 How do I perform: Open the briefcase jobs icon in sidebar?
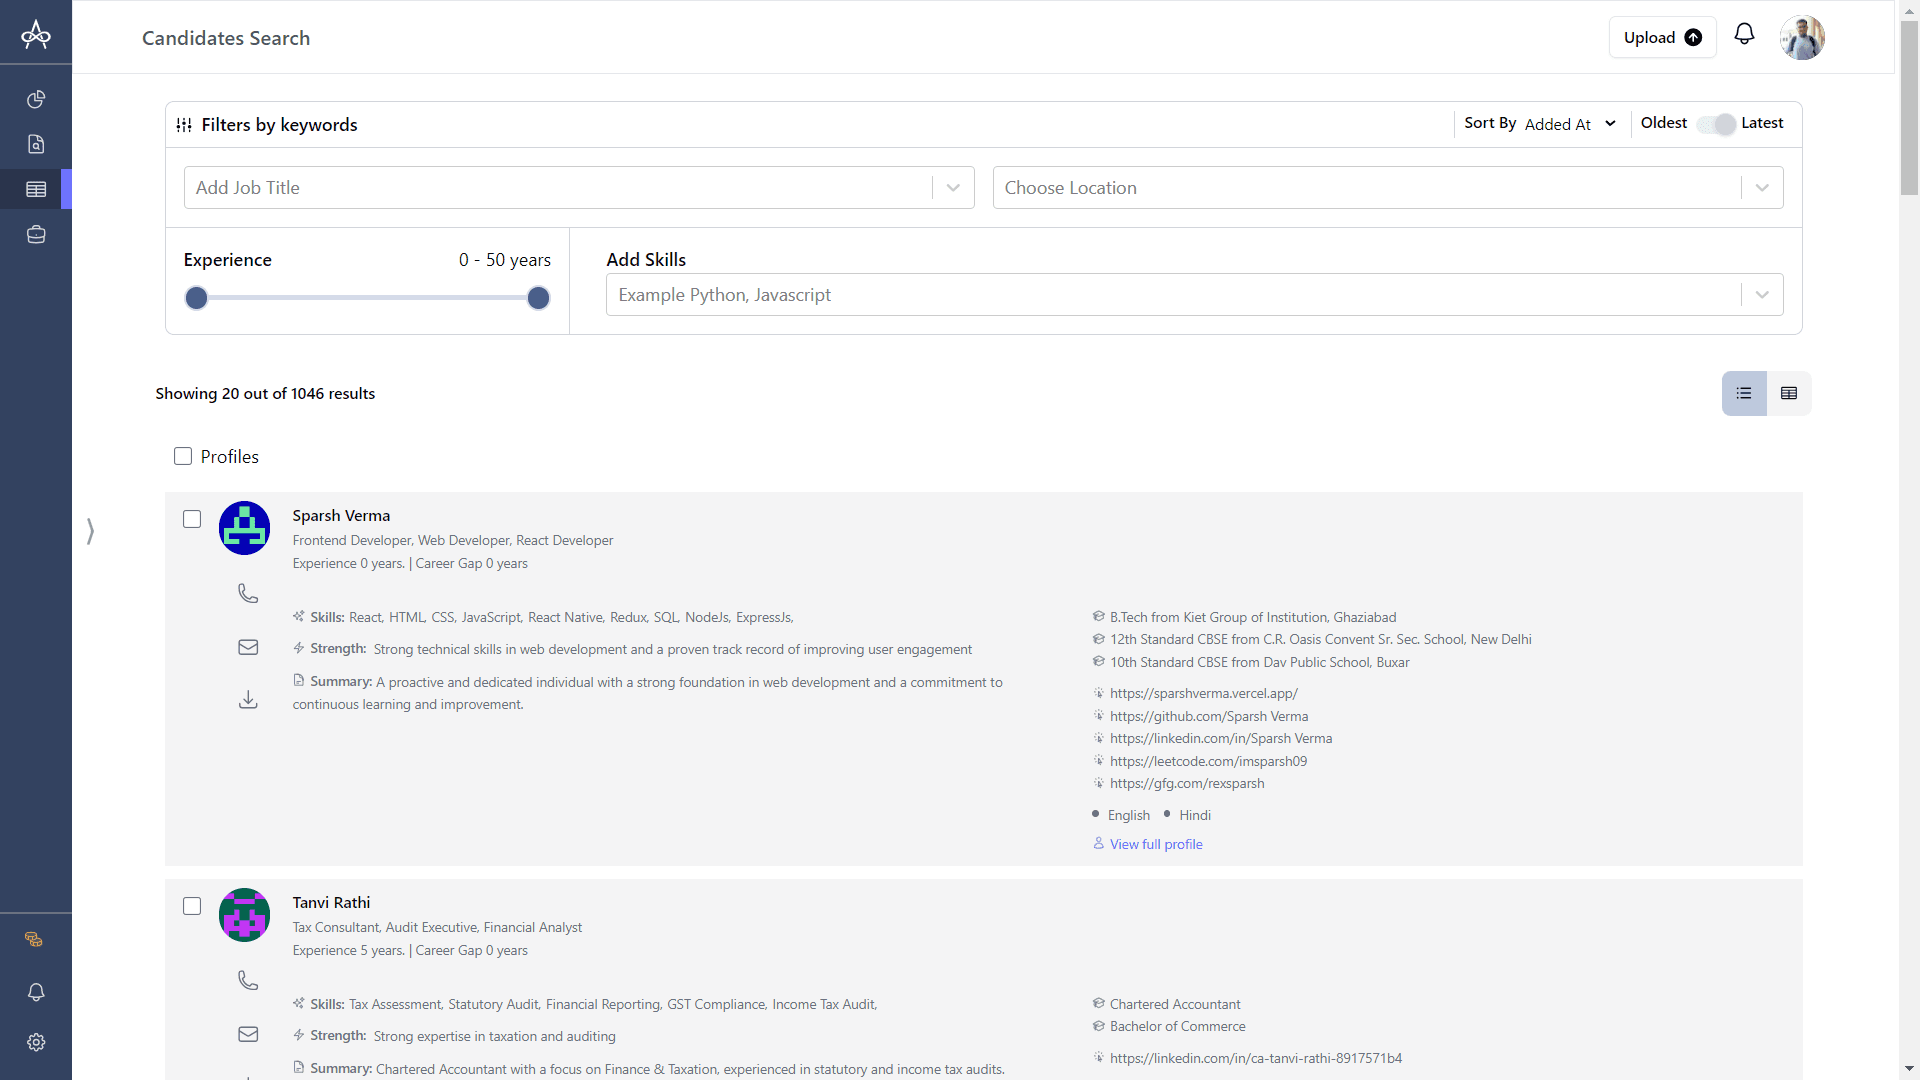coord(36,235)
